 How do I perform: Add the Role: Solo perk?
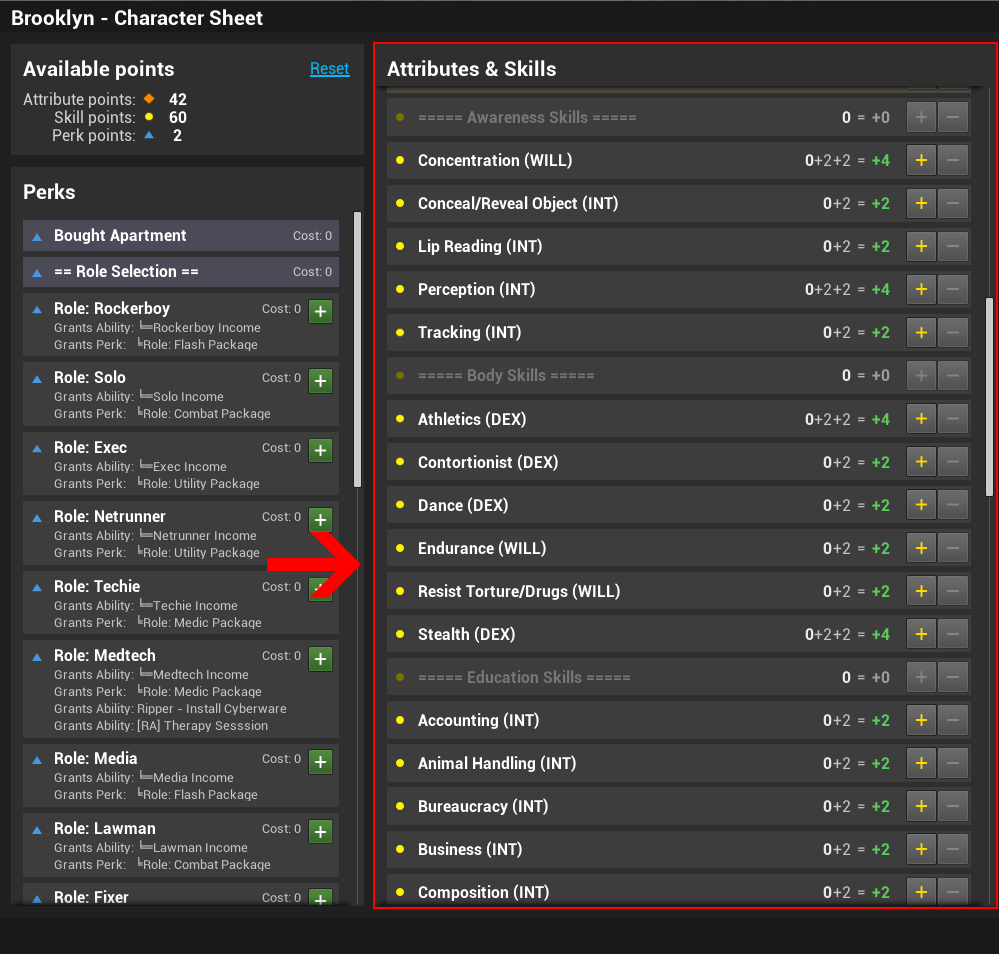(320, 380)
